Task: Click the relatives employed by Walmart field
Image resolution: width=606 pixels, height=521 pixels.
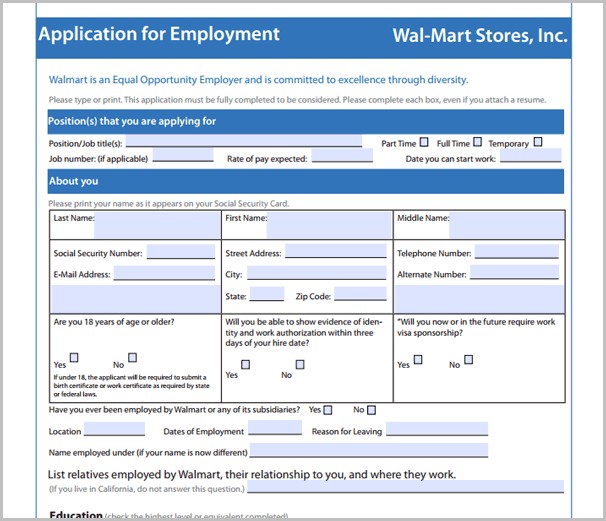Action: [x=405, y=487]
